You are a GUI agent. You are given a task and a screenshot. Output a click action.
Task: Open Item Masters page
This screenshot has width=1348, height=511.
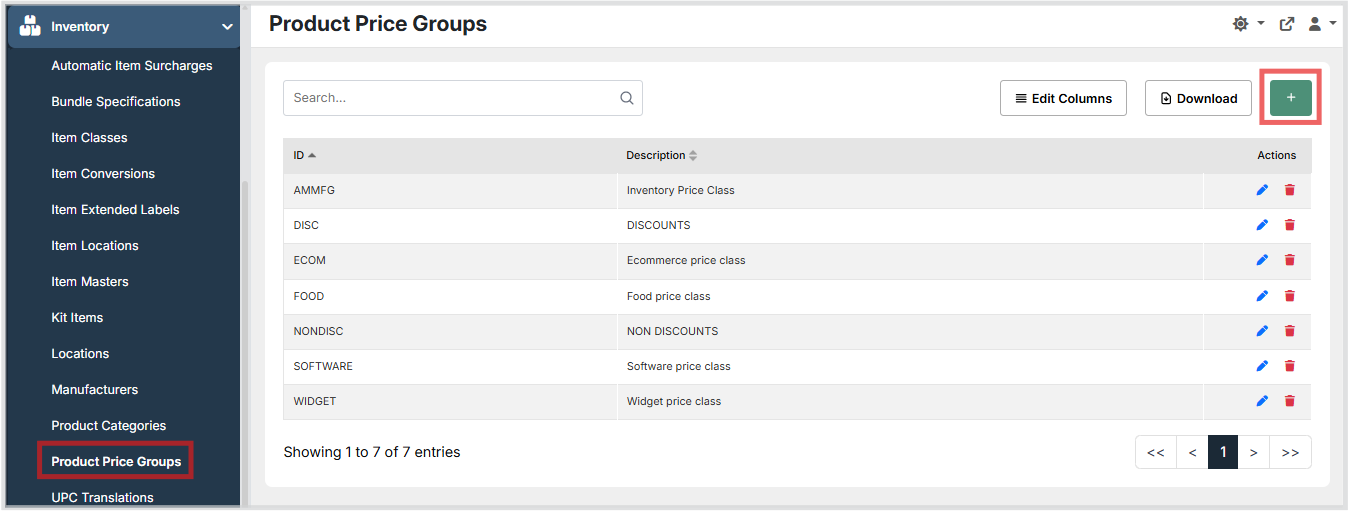[90, 282]
